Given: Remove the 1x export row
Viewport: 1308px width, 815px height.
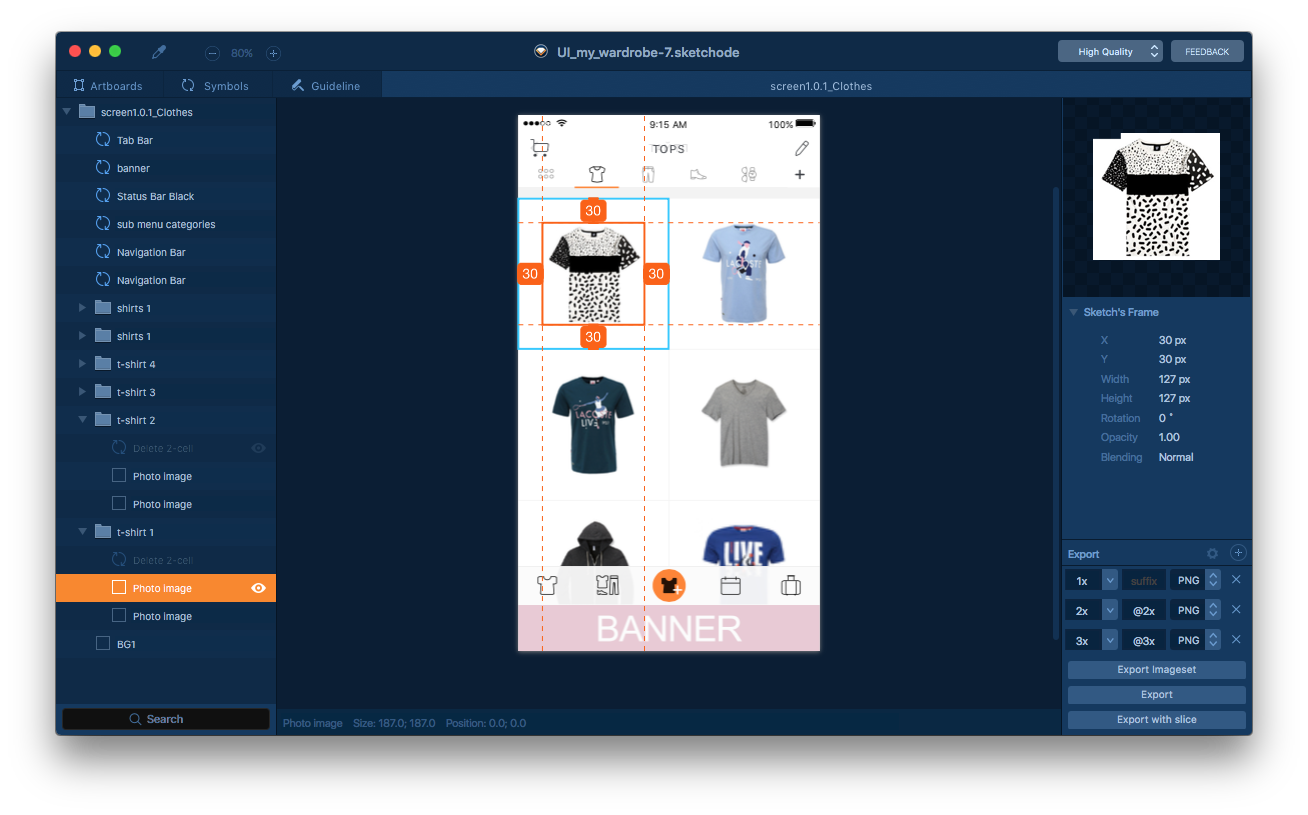Looking at the screenshot, I should coord(1236,580).
